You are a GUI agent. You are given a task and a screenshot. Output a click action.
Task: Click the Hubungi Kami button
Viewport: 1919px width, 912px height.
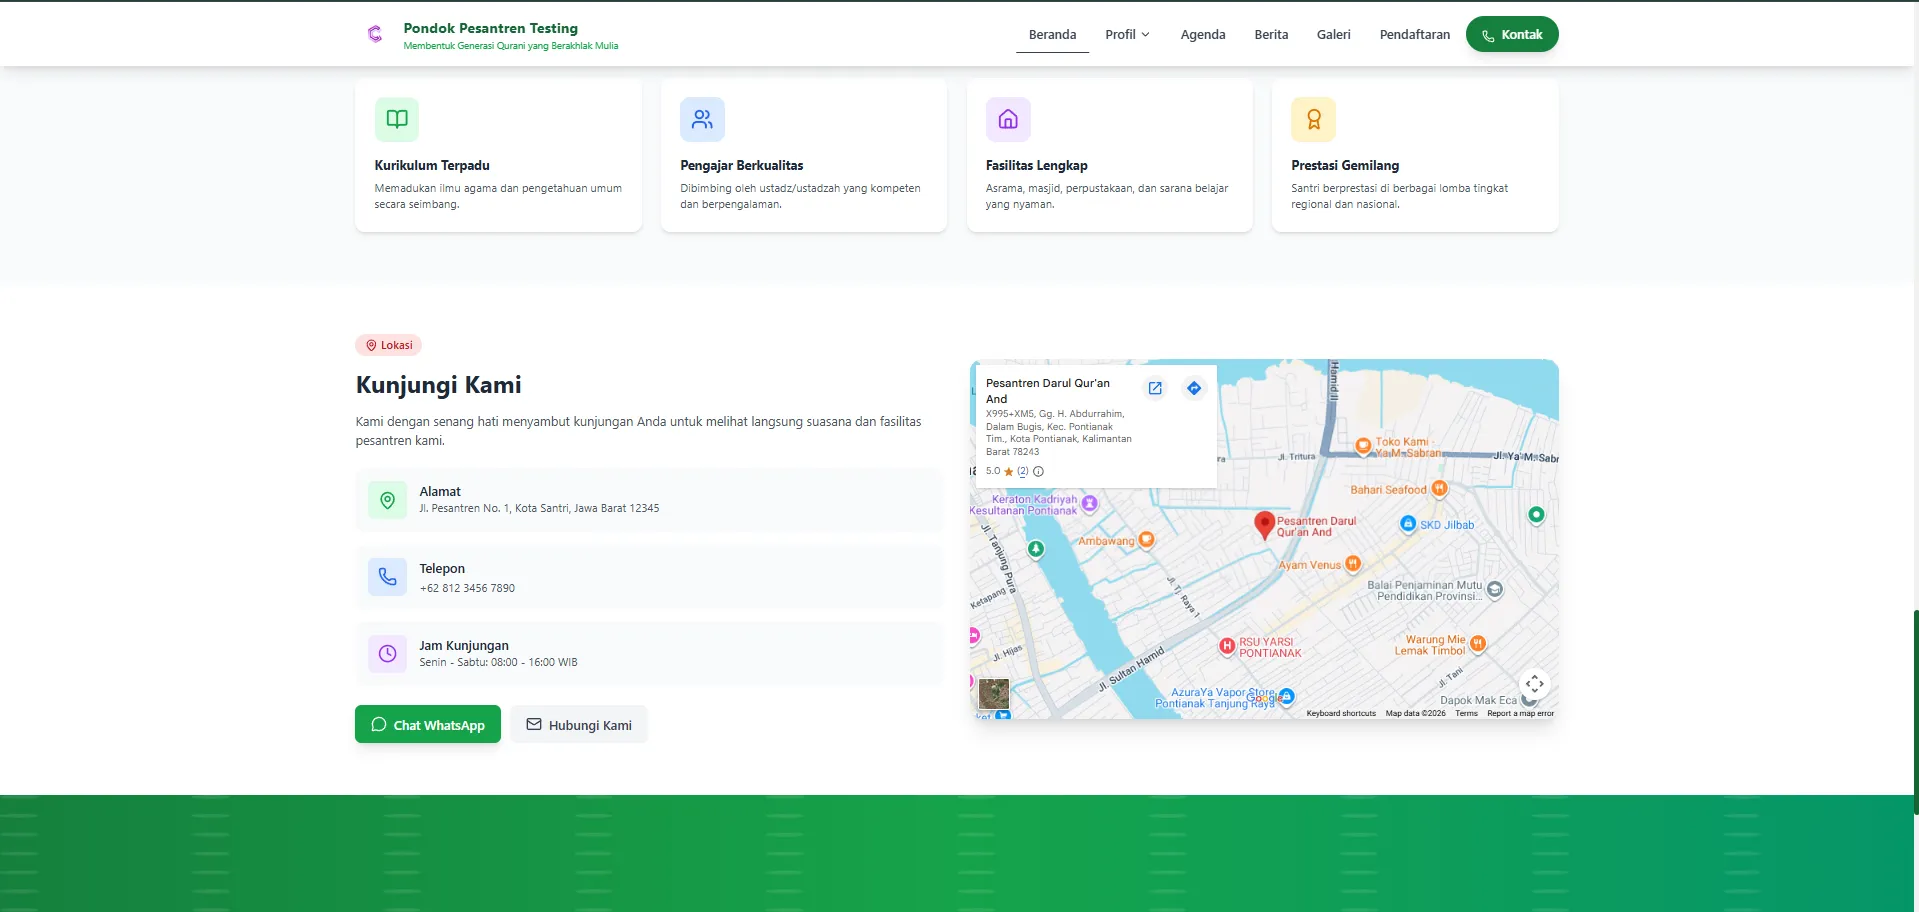579,725
